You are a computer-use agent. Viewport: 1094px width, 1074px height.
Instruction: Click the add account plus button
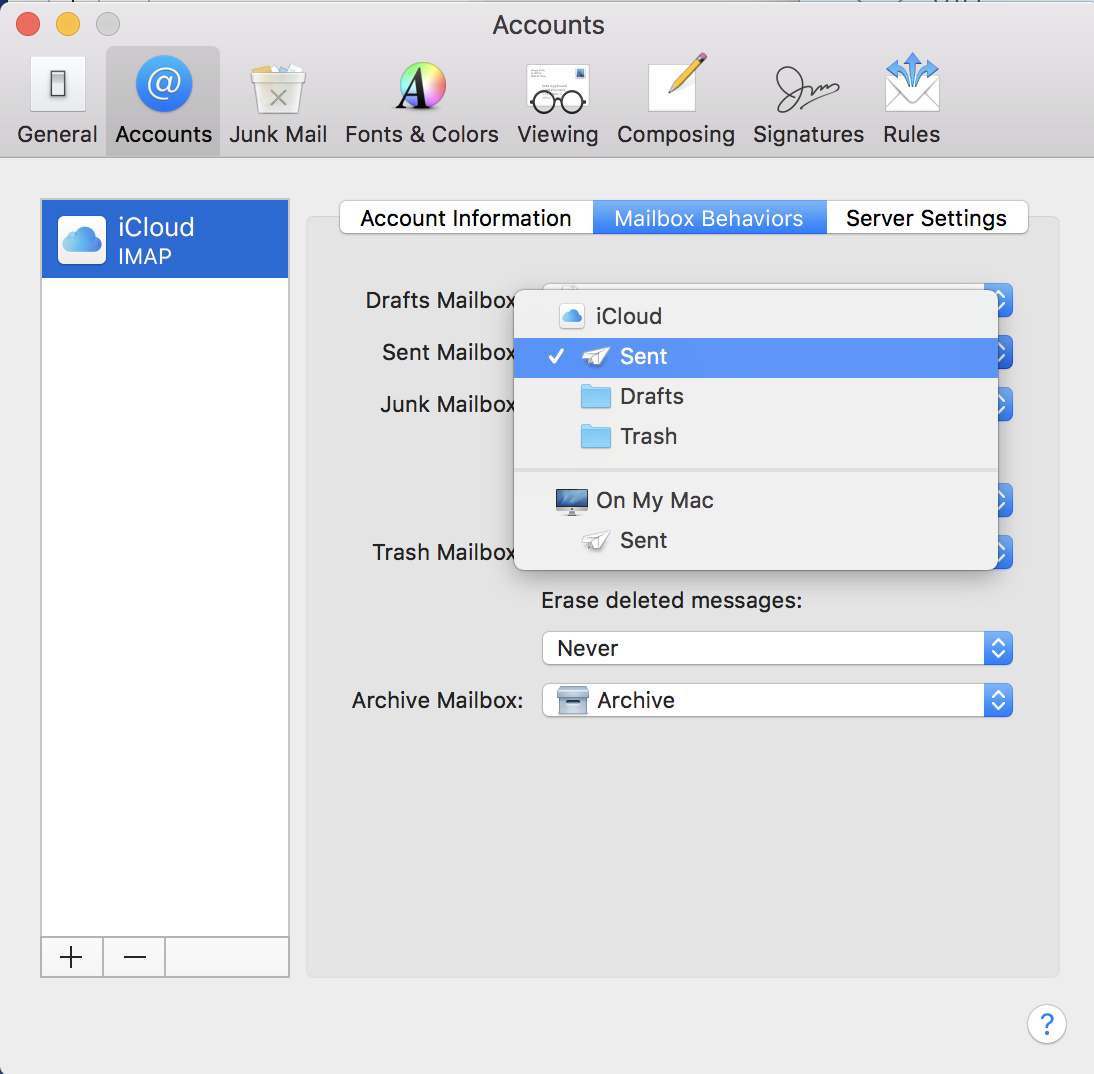(x=72, y=957)
